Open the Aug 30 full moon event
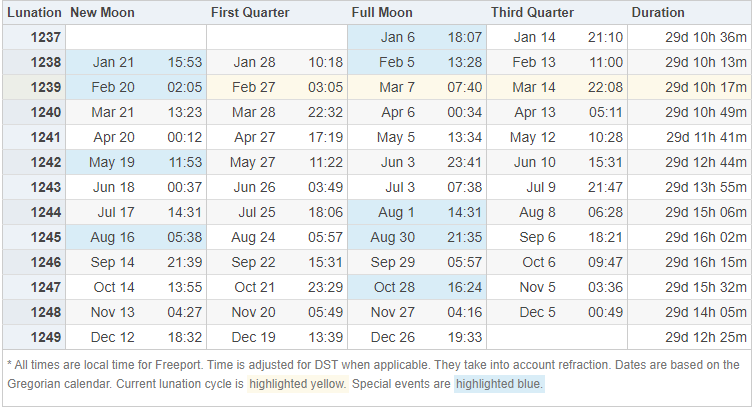754x415 pixels. pyautogui.click(x=390, y=237)
